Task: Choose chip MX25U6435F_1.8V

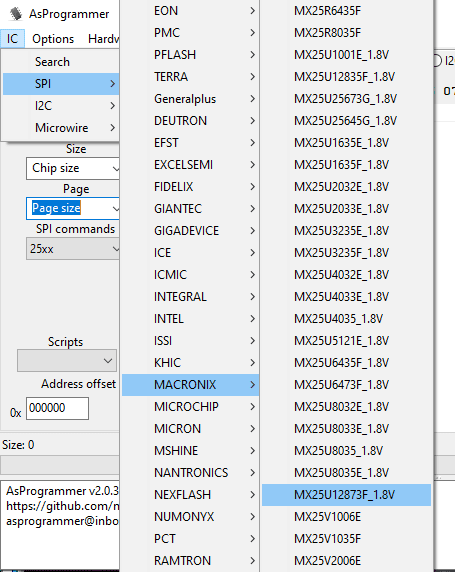Action: pos(346,363)
